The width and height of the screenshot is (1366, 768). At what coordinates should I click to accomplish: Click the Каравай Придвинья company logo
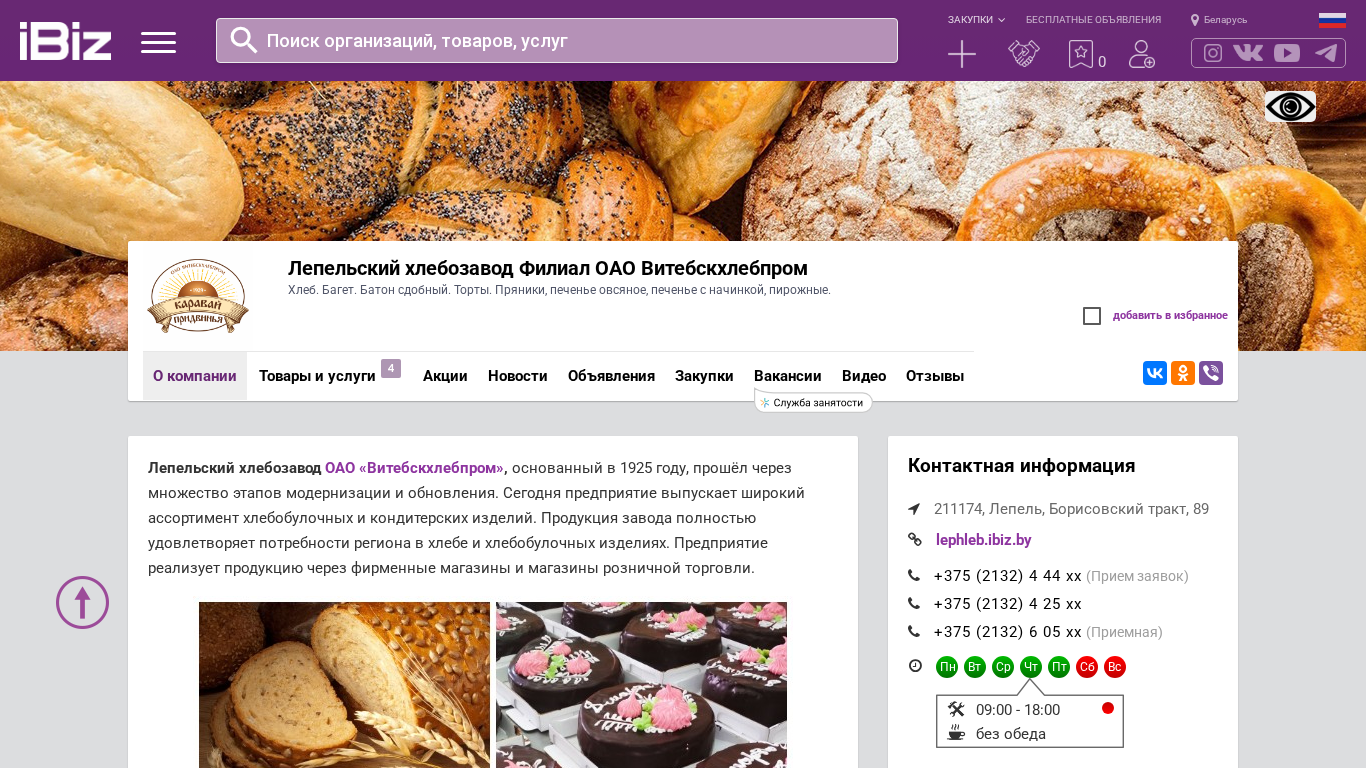[x=197, y=296]
